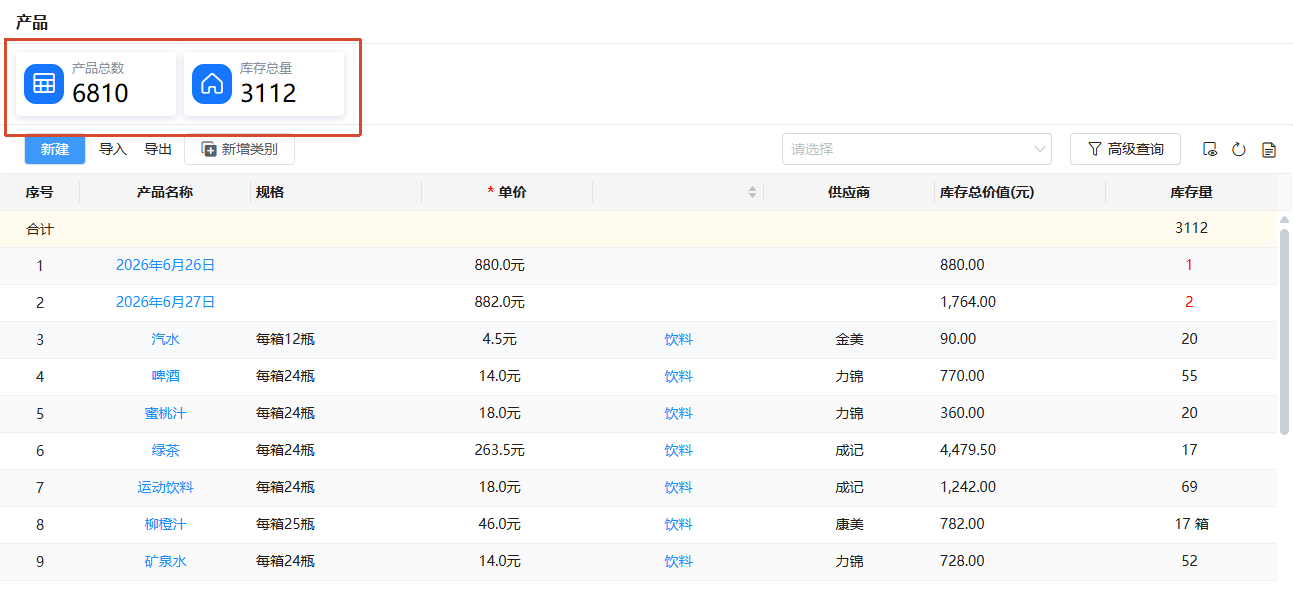Select 导出 export option
Image resolution: width=1293 pixels, height=590 pixels.
point(158,149)
